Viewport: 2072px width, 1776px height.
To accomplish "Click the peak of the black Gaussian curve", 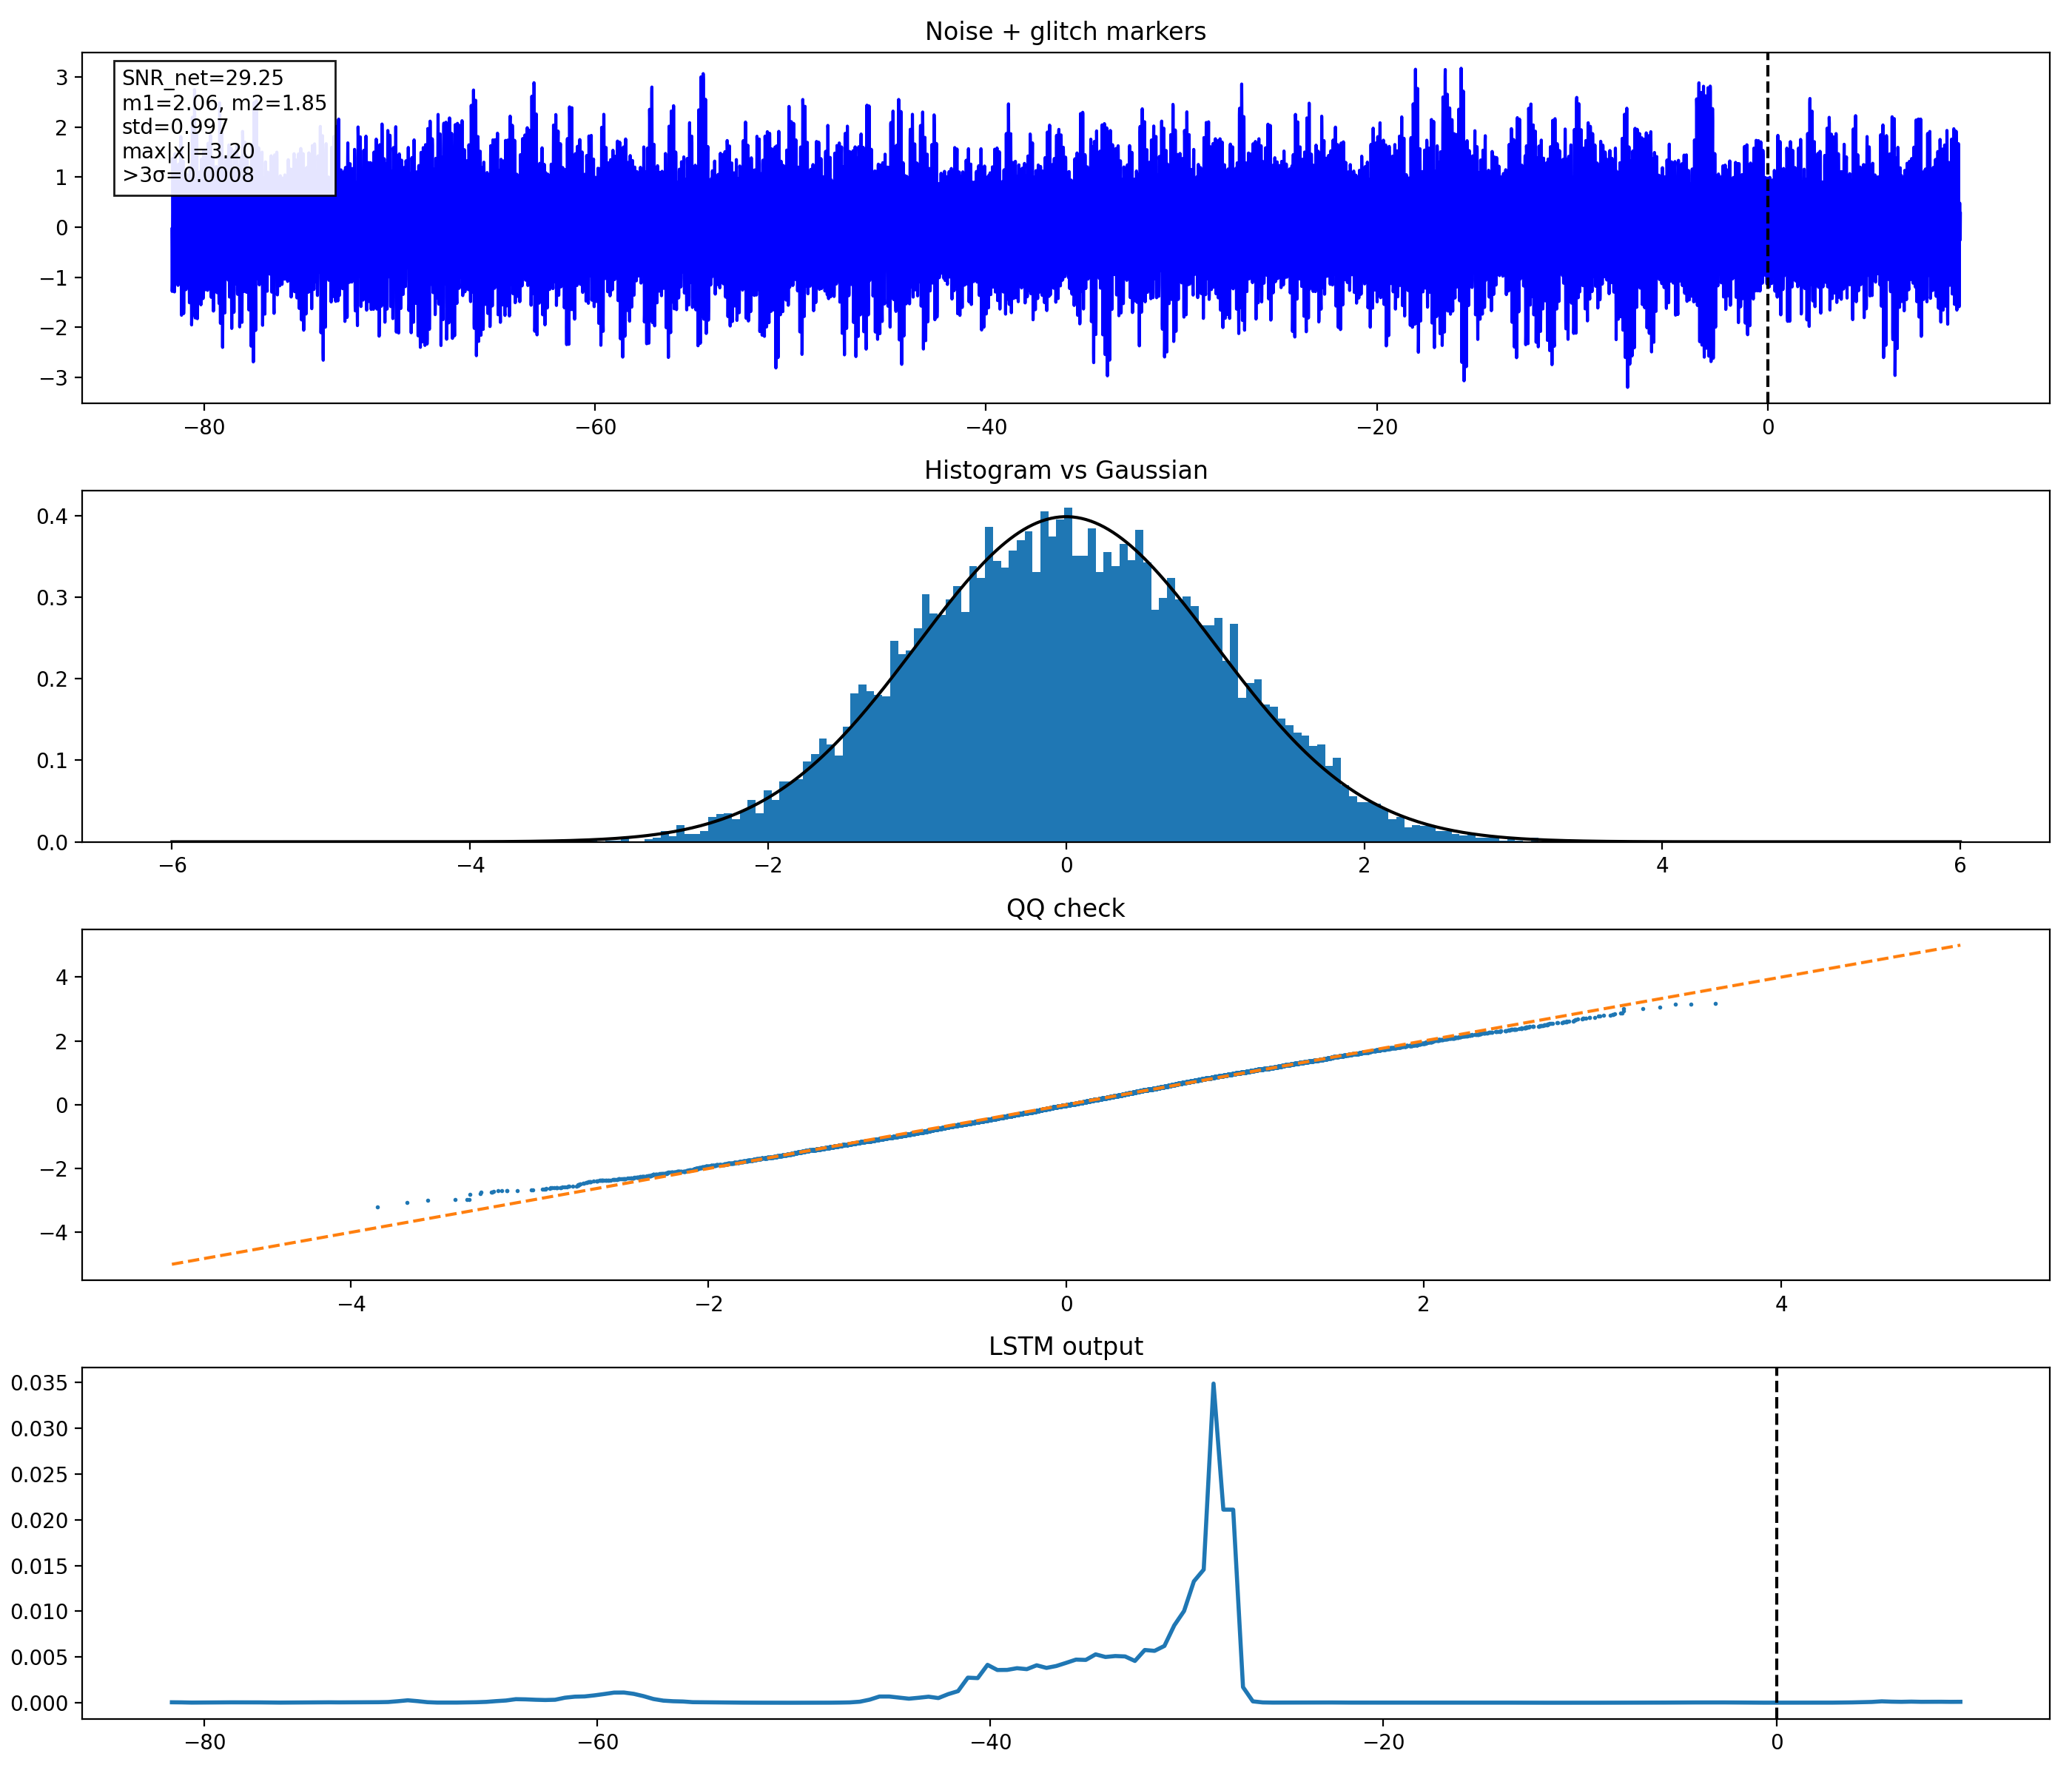I will tap(1066, 517).
